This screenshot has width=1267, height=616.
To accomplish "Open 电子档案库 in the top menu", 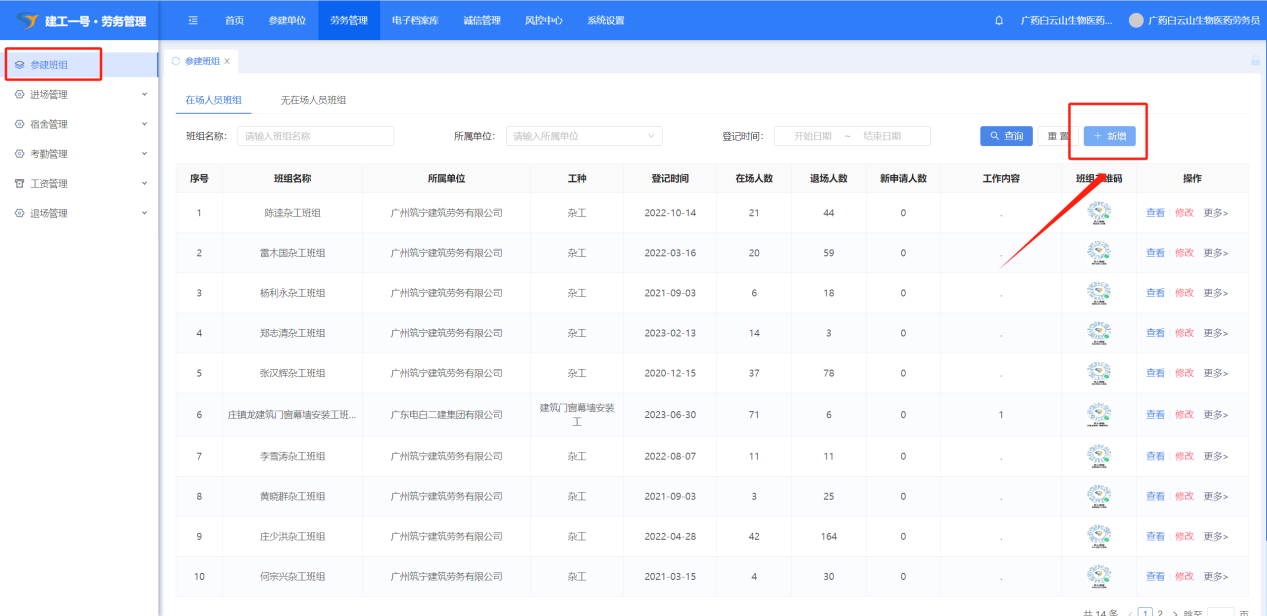I will 415,20.
